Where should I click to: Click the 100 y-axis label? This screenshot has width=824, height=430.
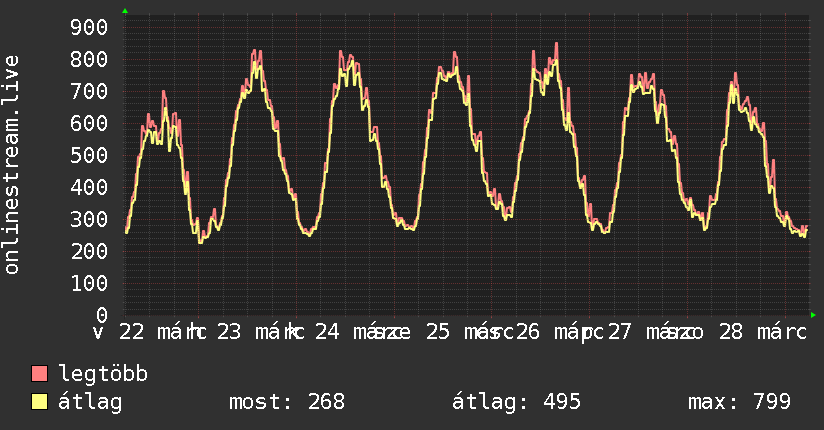(89, 283)
